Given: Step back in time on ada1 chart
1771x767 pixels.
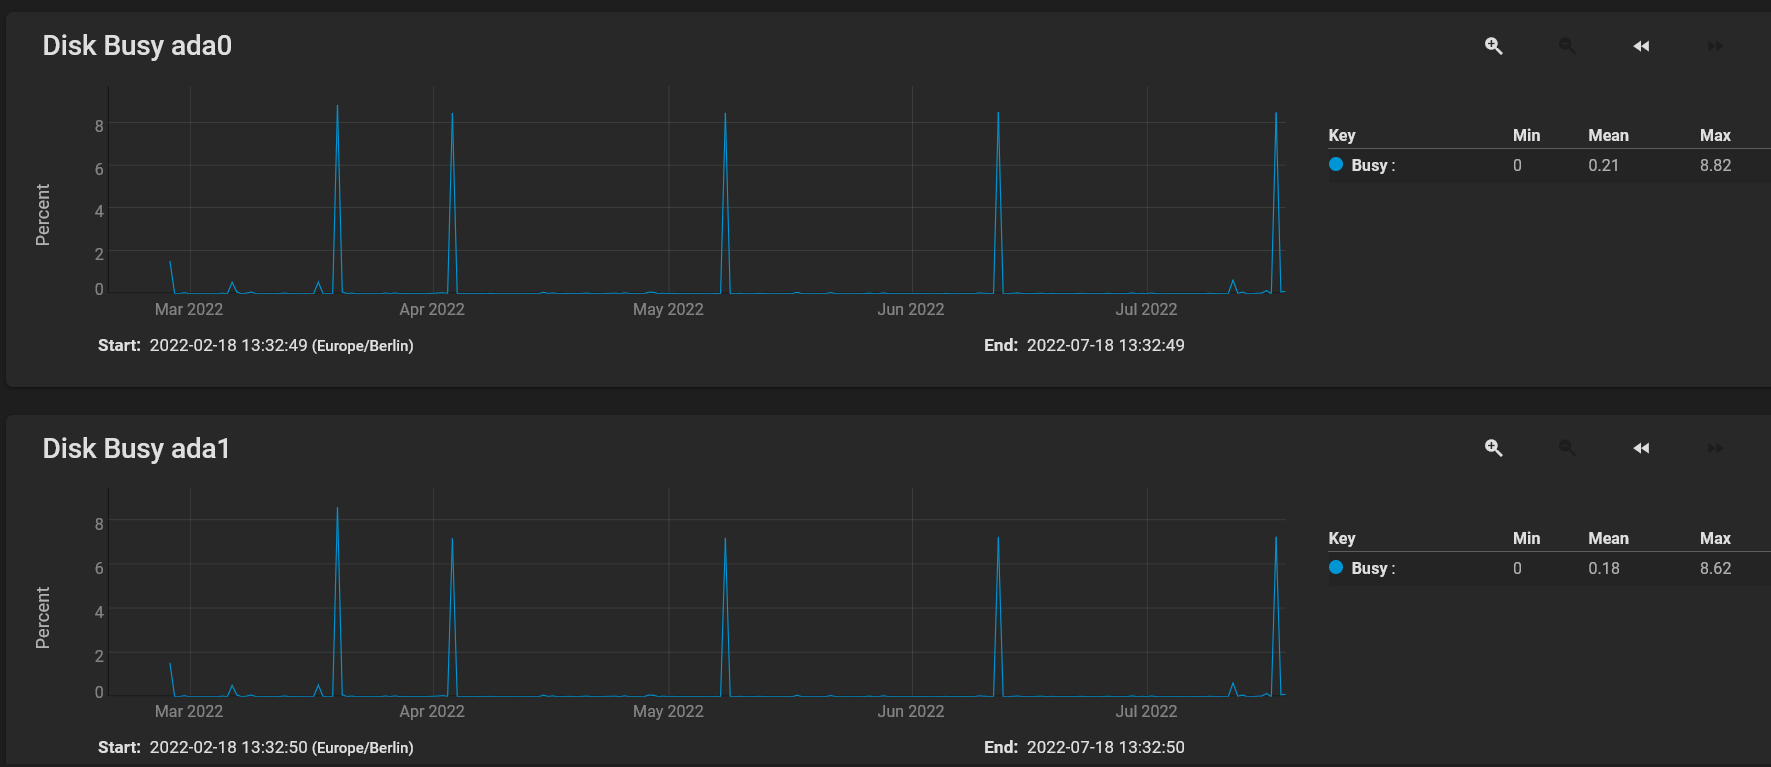Looking at the screenshot, I should point(1641,448).
